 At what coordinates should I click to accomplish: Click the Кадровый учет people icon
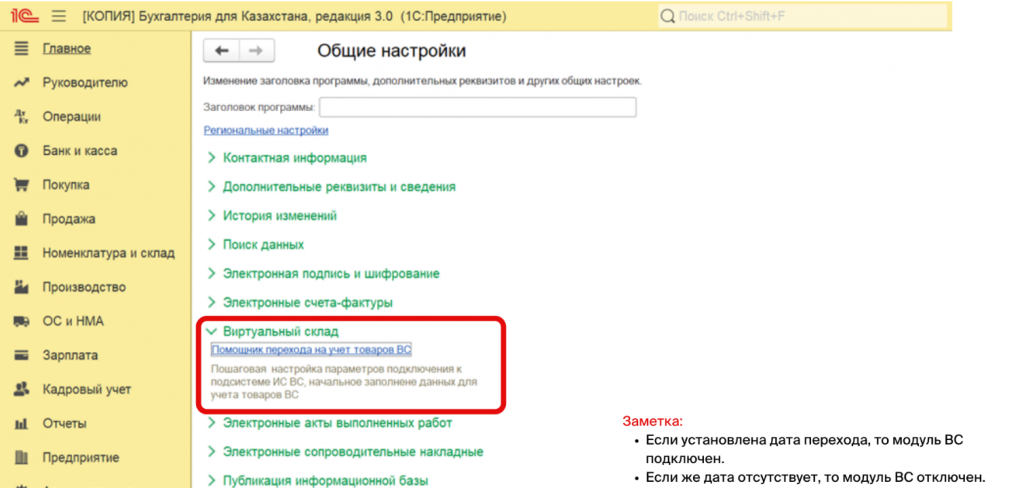pyautogui.click(x=22, y=389)
